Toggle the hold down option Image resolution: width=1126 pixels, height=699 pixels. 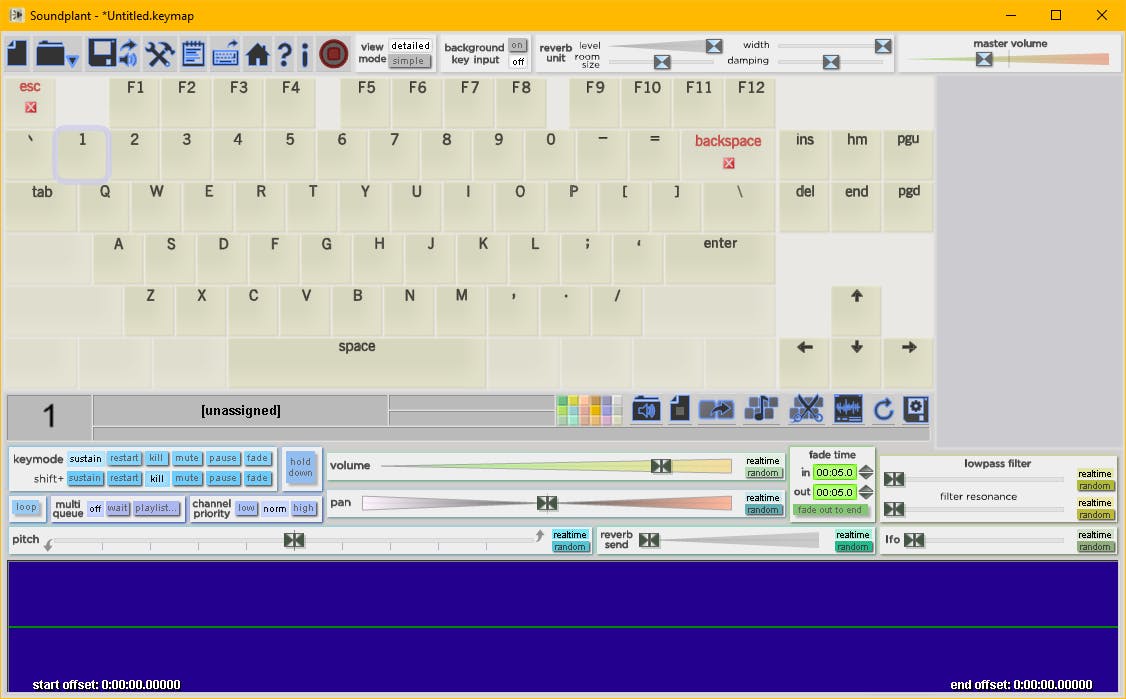tap(301, 468)
